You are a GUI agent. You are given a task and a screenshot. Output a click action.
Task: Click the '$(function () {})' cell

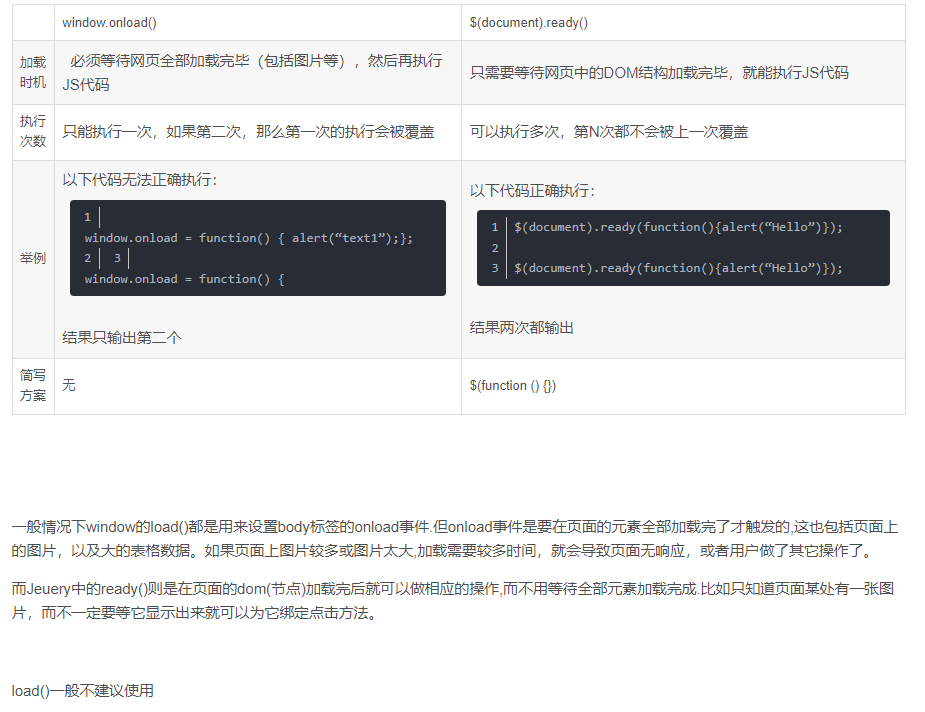tap(683, 386)
